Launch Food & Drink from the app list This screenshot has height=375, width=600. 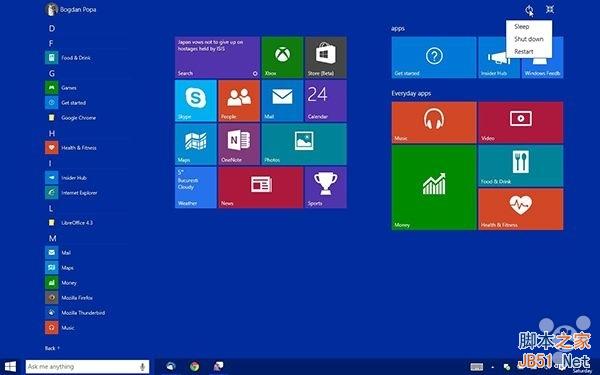68,58
